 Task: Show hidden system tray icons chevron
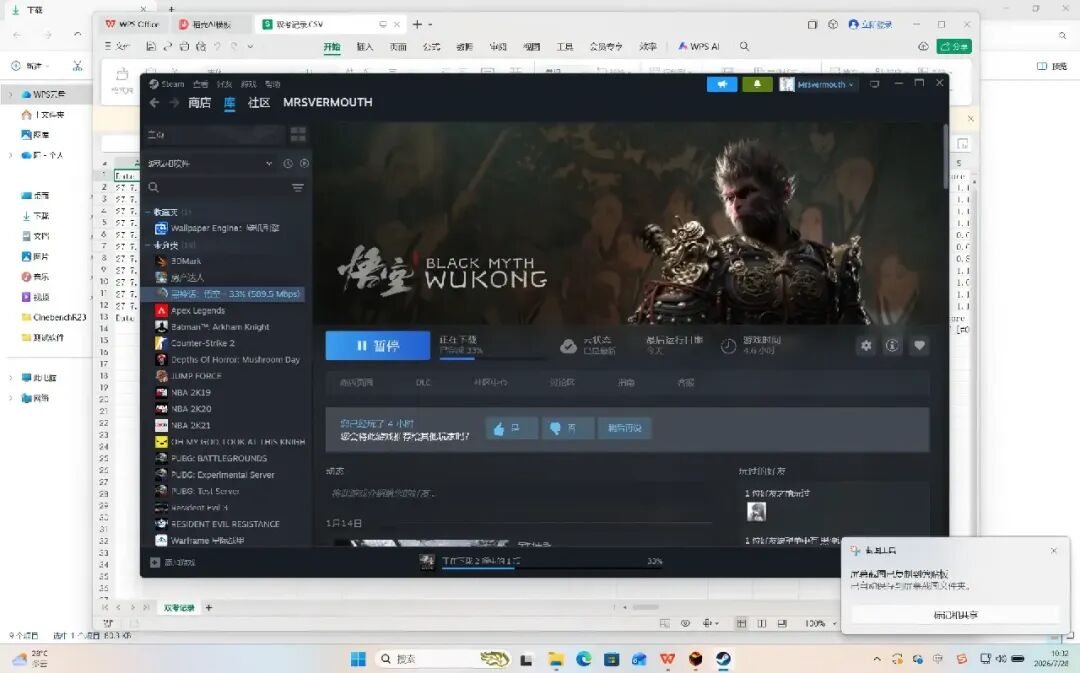click(x=877, y=659)
